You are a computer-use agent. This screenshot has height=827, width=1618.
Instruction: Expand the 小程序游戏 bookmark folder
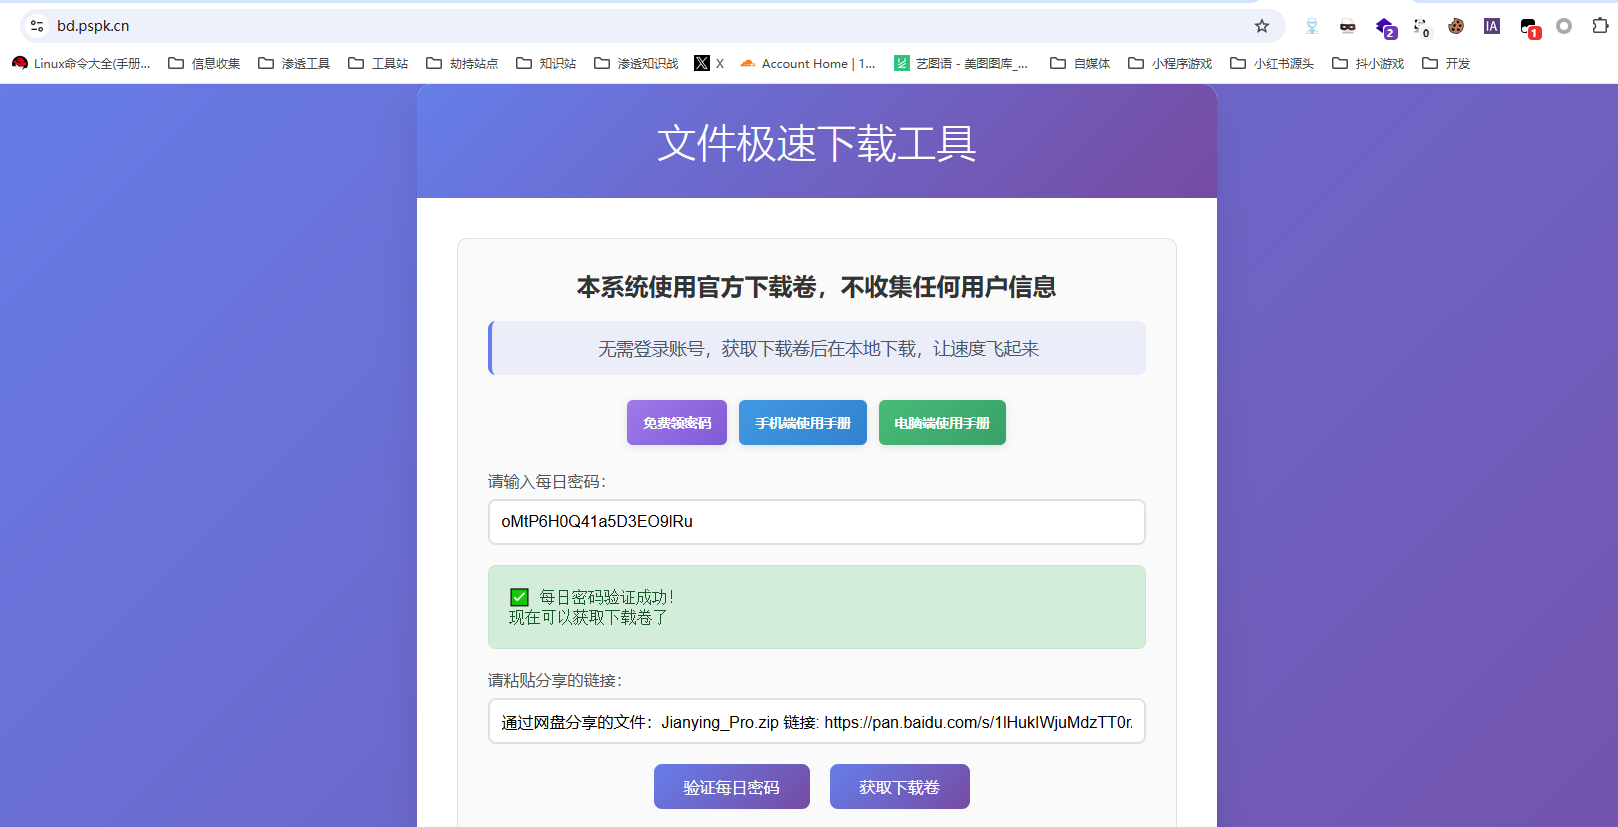(x=1170, y=63)
